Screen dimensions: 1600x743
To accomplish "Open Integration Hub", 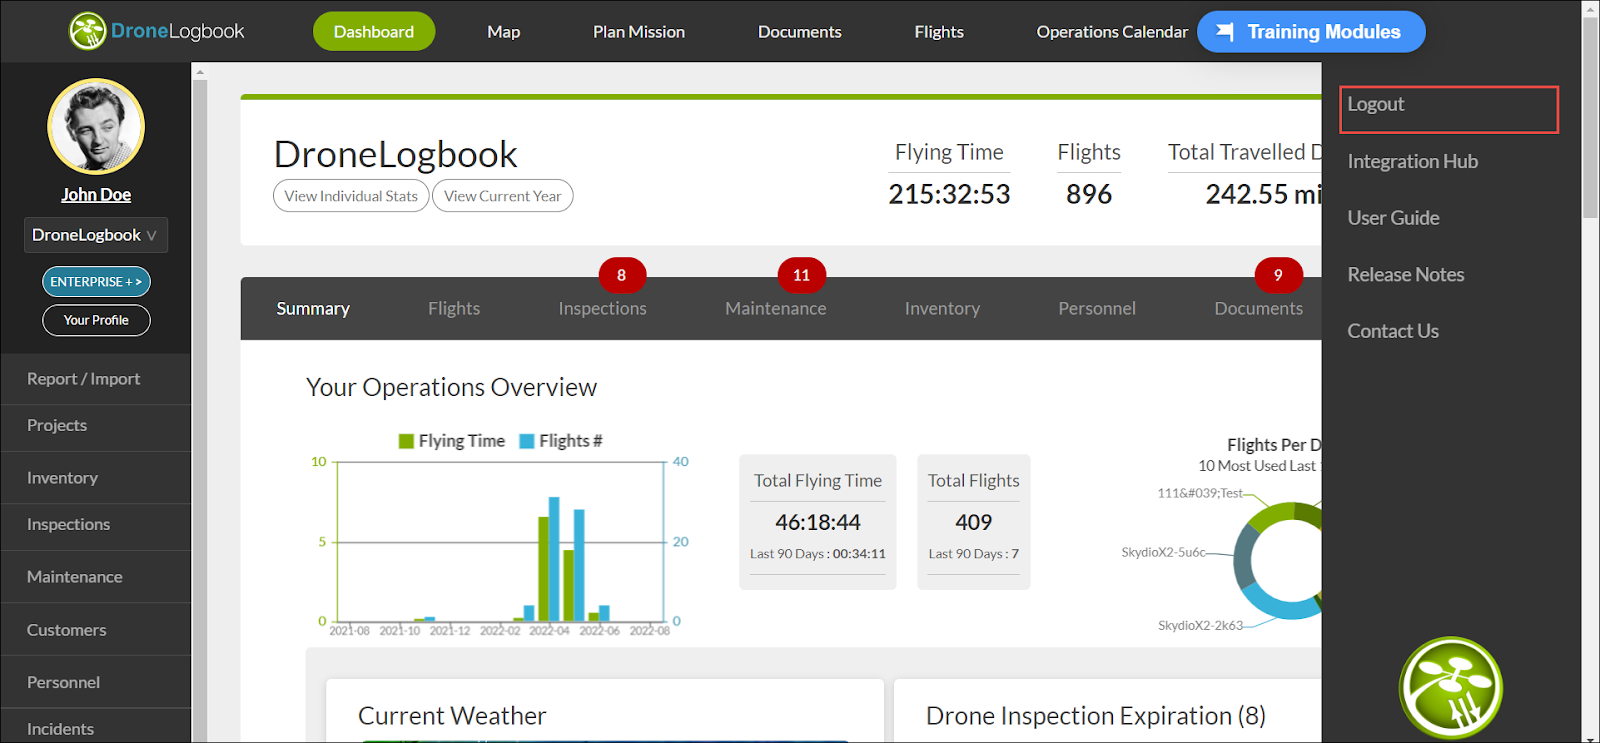I will tap(1412, 161).
